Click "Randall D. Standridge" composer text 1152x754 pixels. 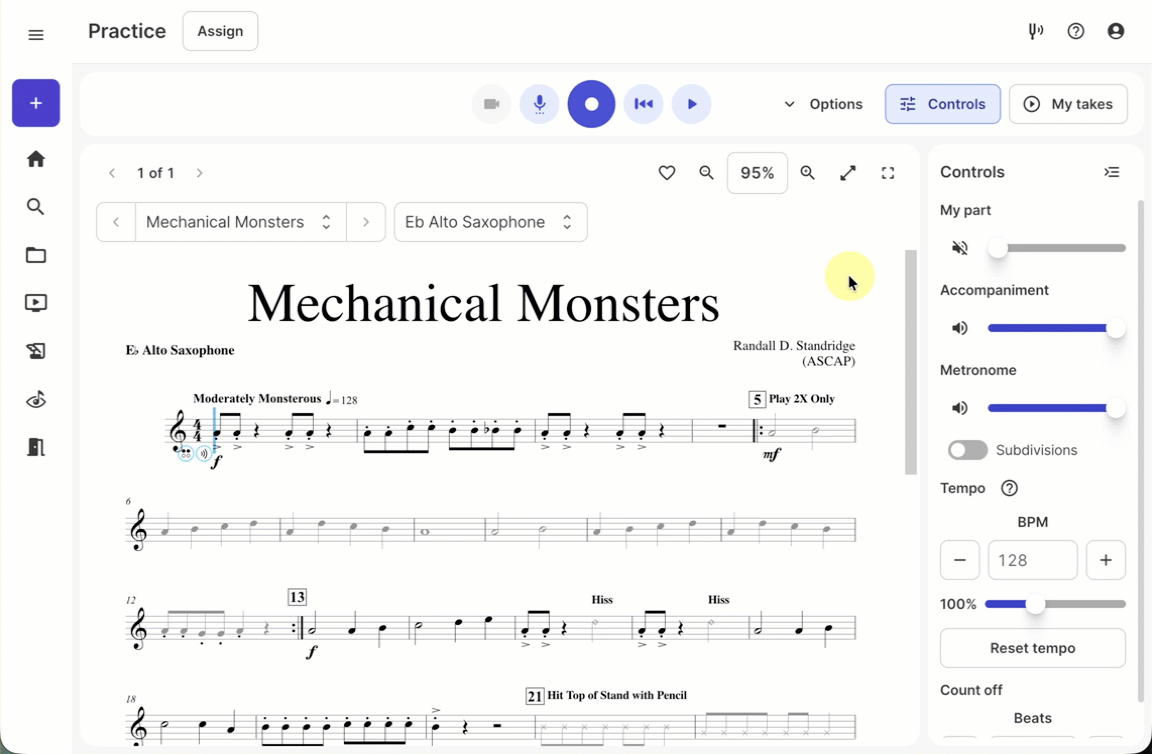point(794,345)
